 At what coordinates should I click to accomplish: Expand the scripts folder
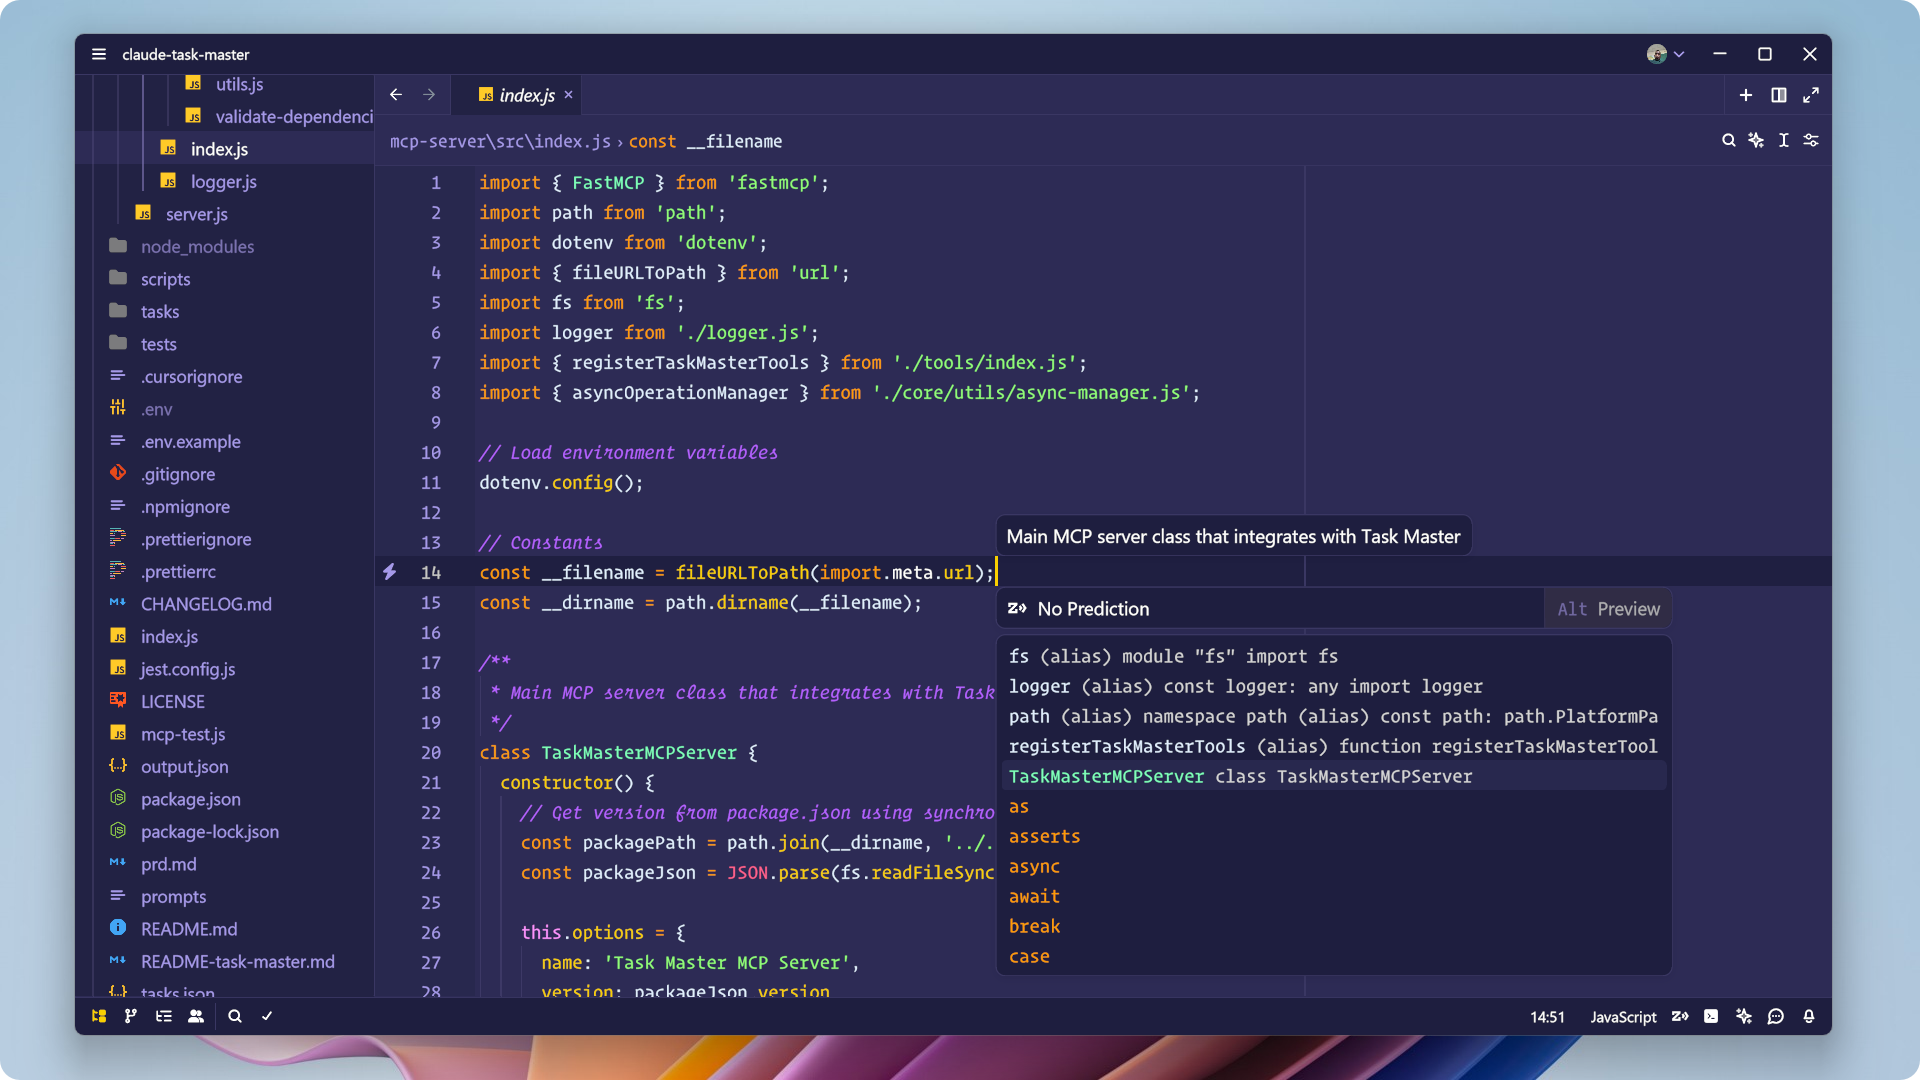165,279
